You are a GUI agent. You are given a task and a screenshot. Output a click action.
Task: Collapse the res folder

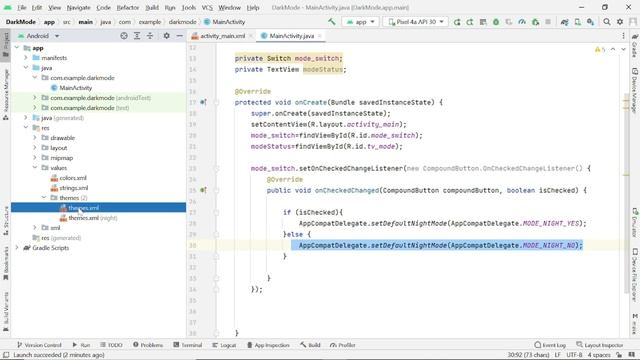(26, 128)
